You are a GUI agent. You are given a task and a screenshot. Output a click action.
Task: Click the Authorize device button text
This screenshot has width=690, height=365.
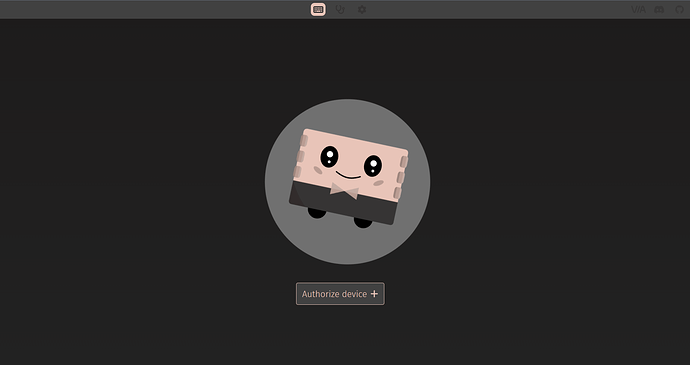click(x=334, y=294)
